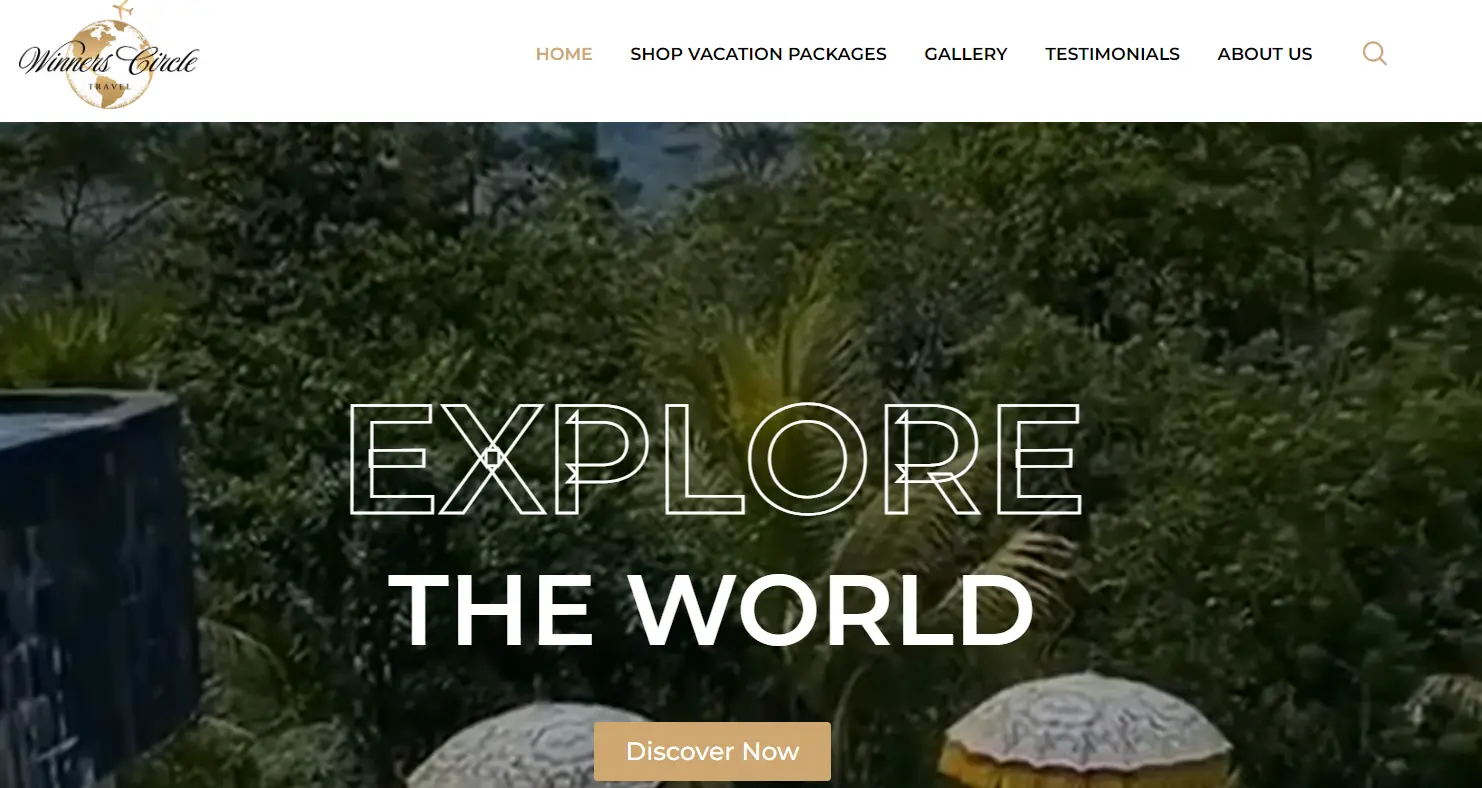The image size is (1482, 788).
Task: Click the letter O in EXPLORE
Action: (x=809, y=459)
